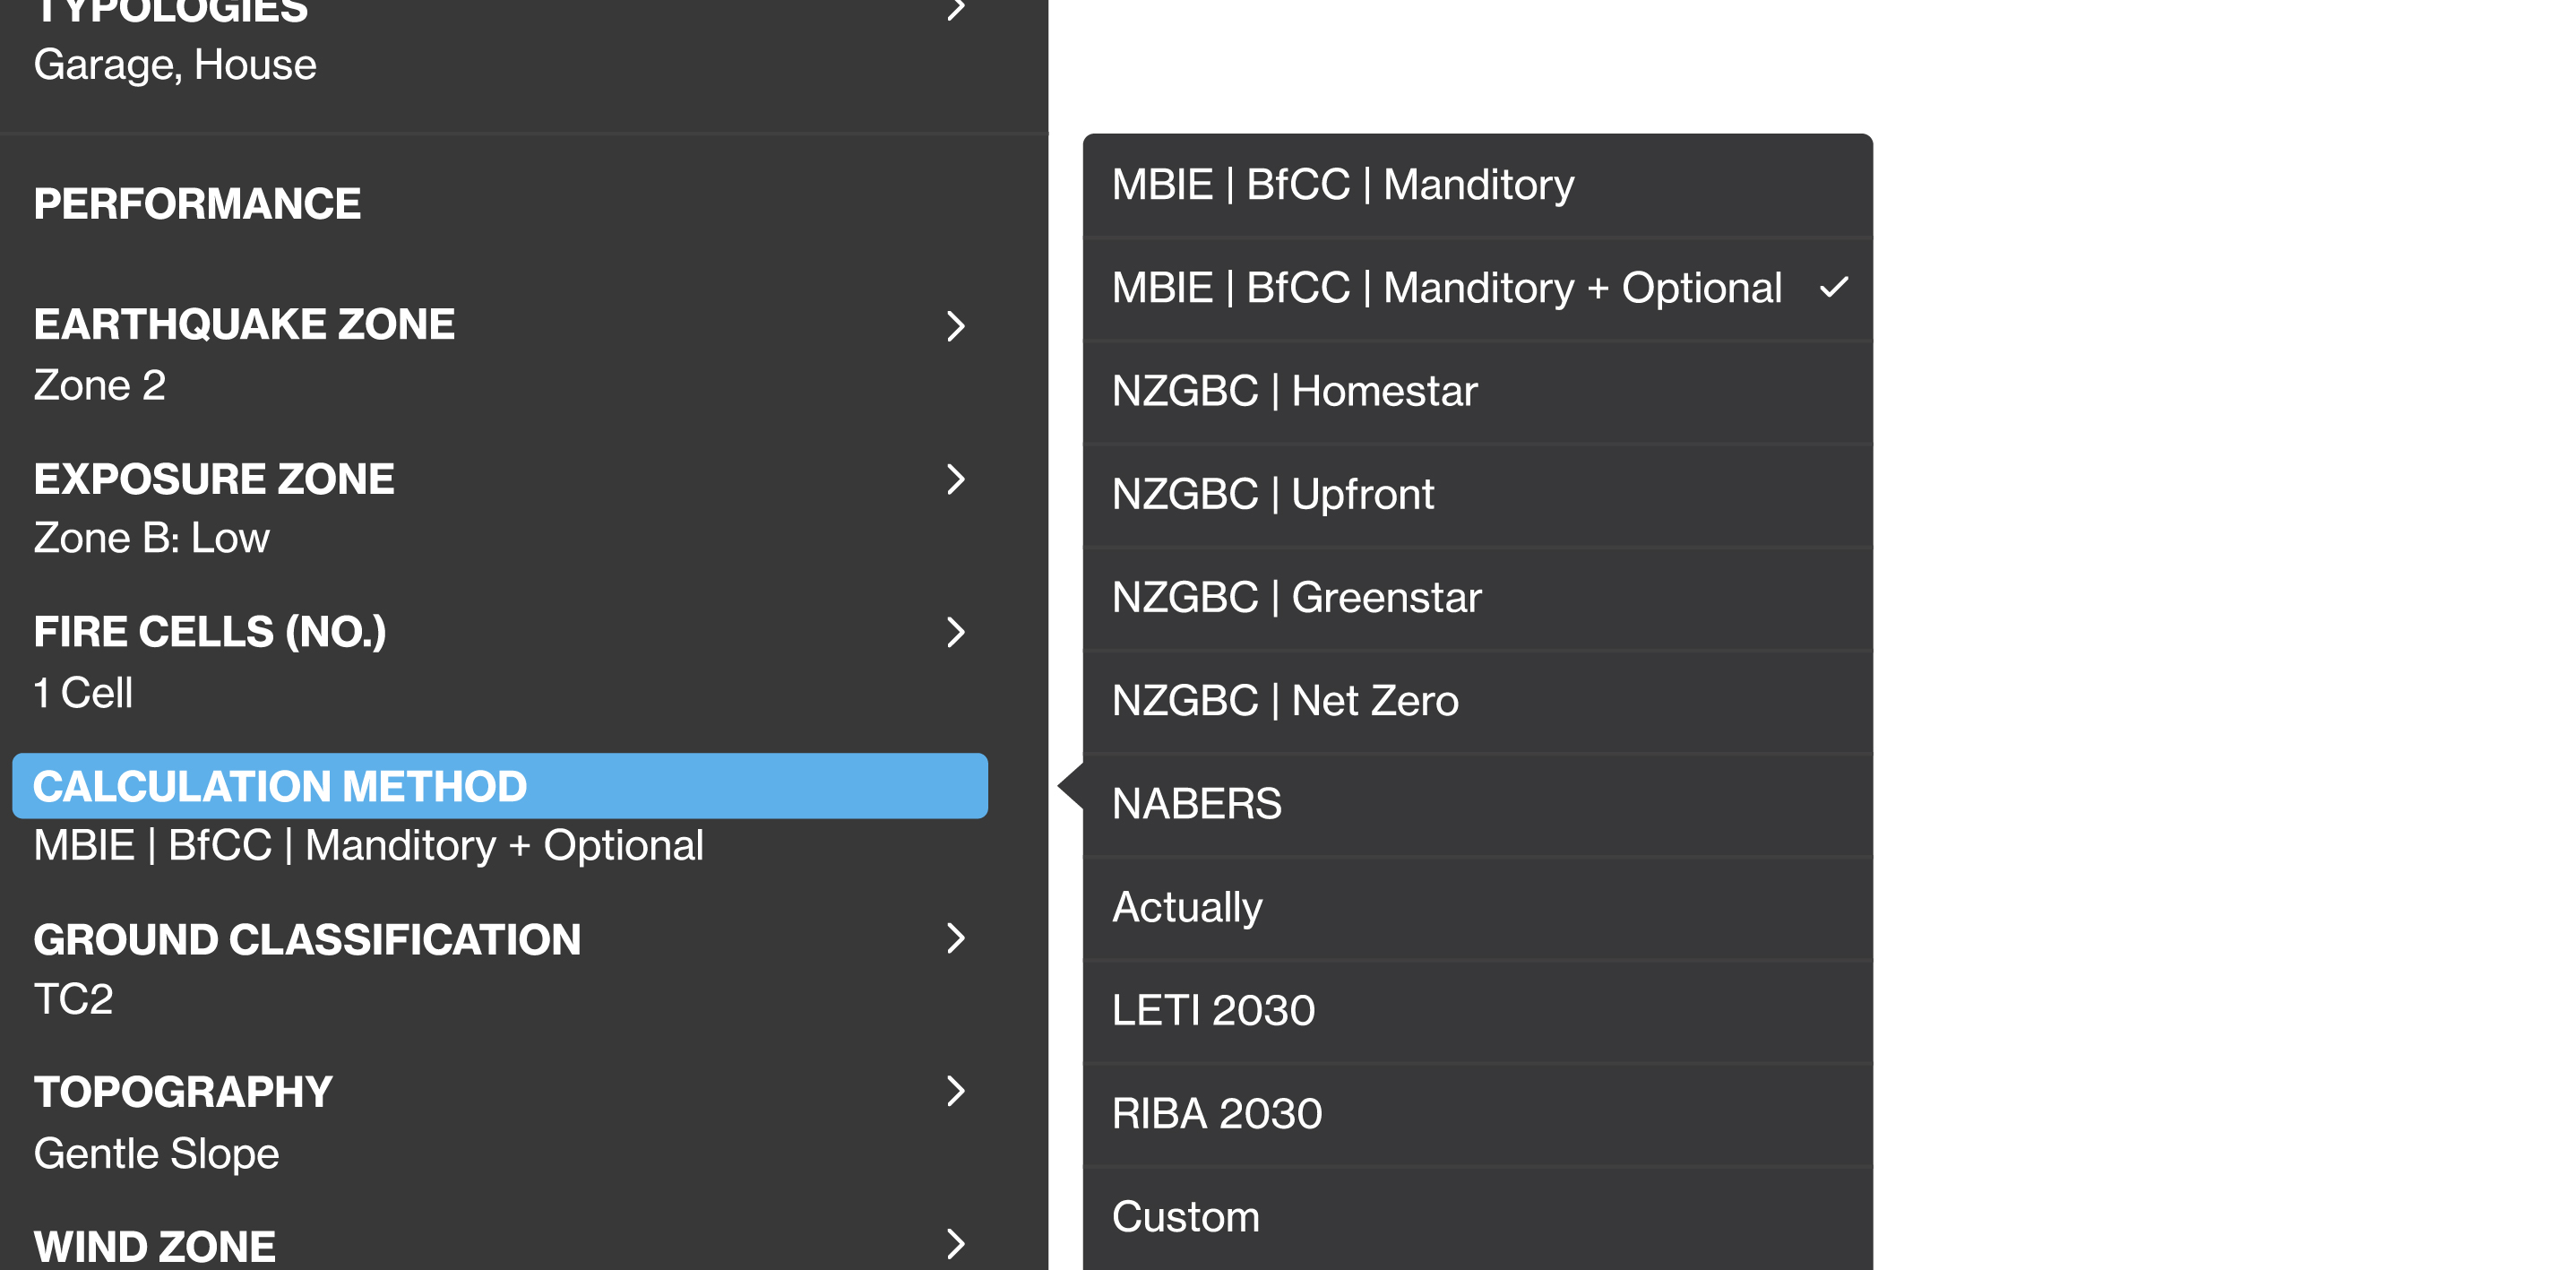The width and height of the screenshot is (2576, 1270).
Task: Click checkmark on Manditory + Optional item
Action: 1833,288
